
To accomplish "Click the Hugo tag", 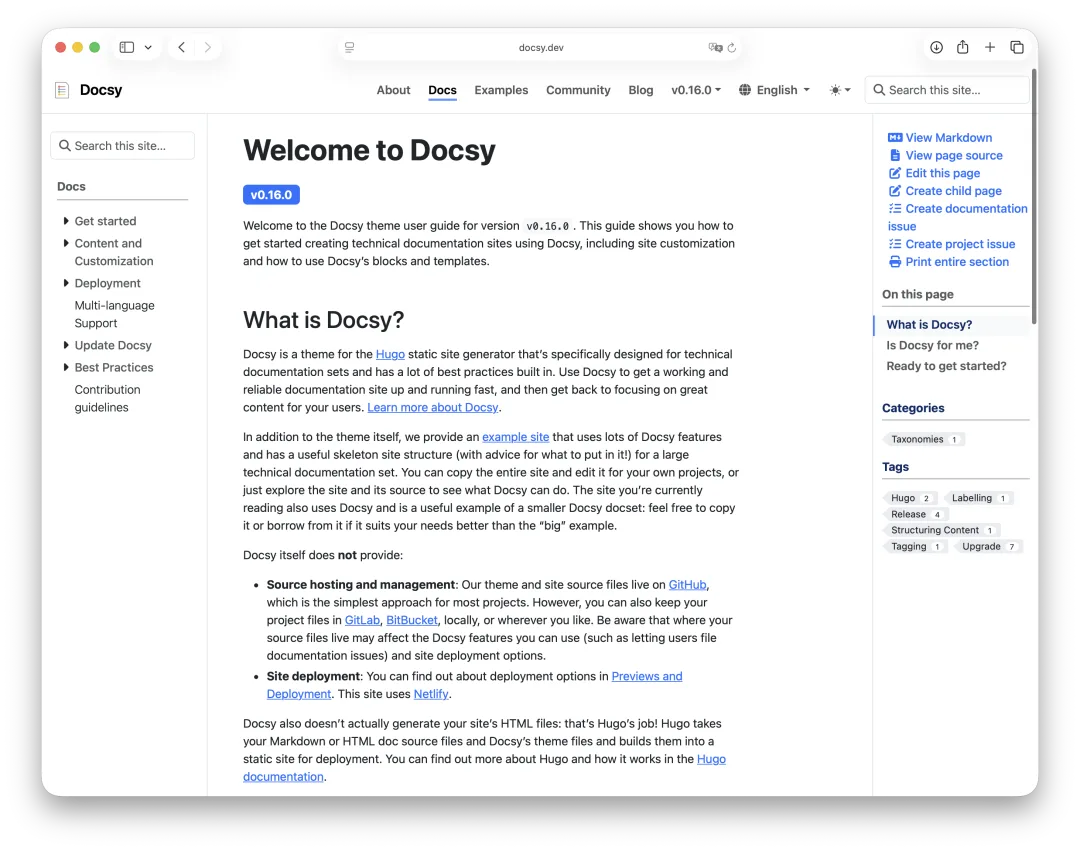I will click(910, 498).
